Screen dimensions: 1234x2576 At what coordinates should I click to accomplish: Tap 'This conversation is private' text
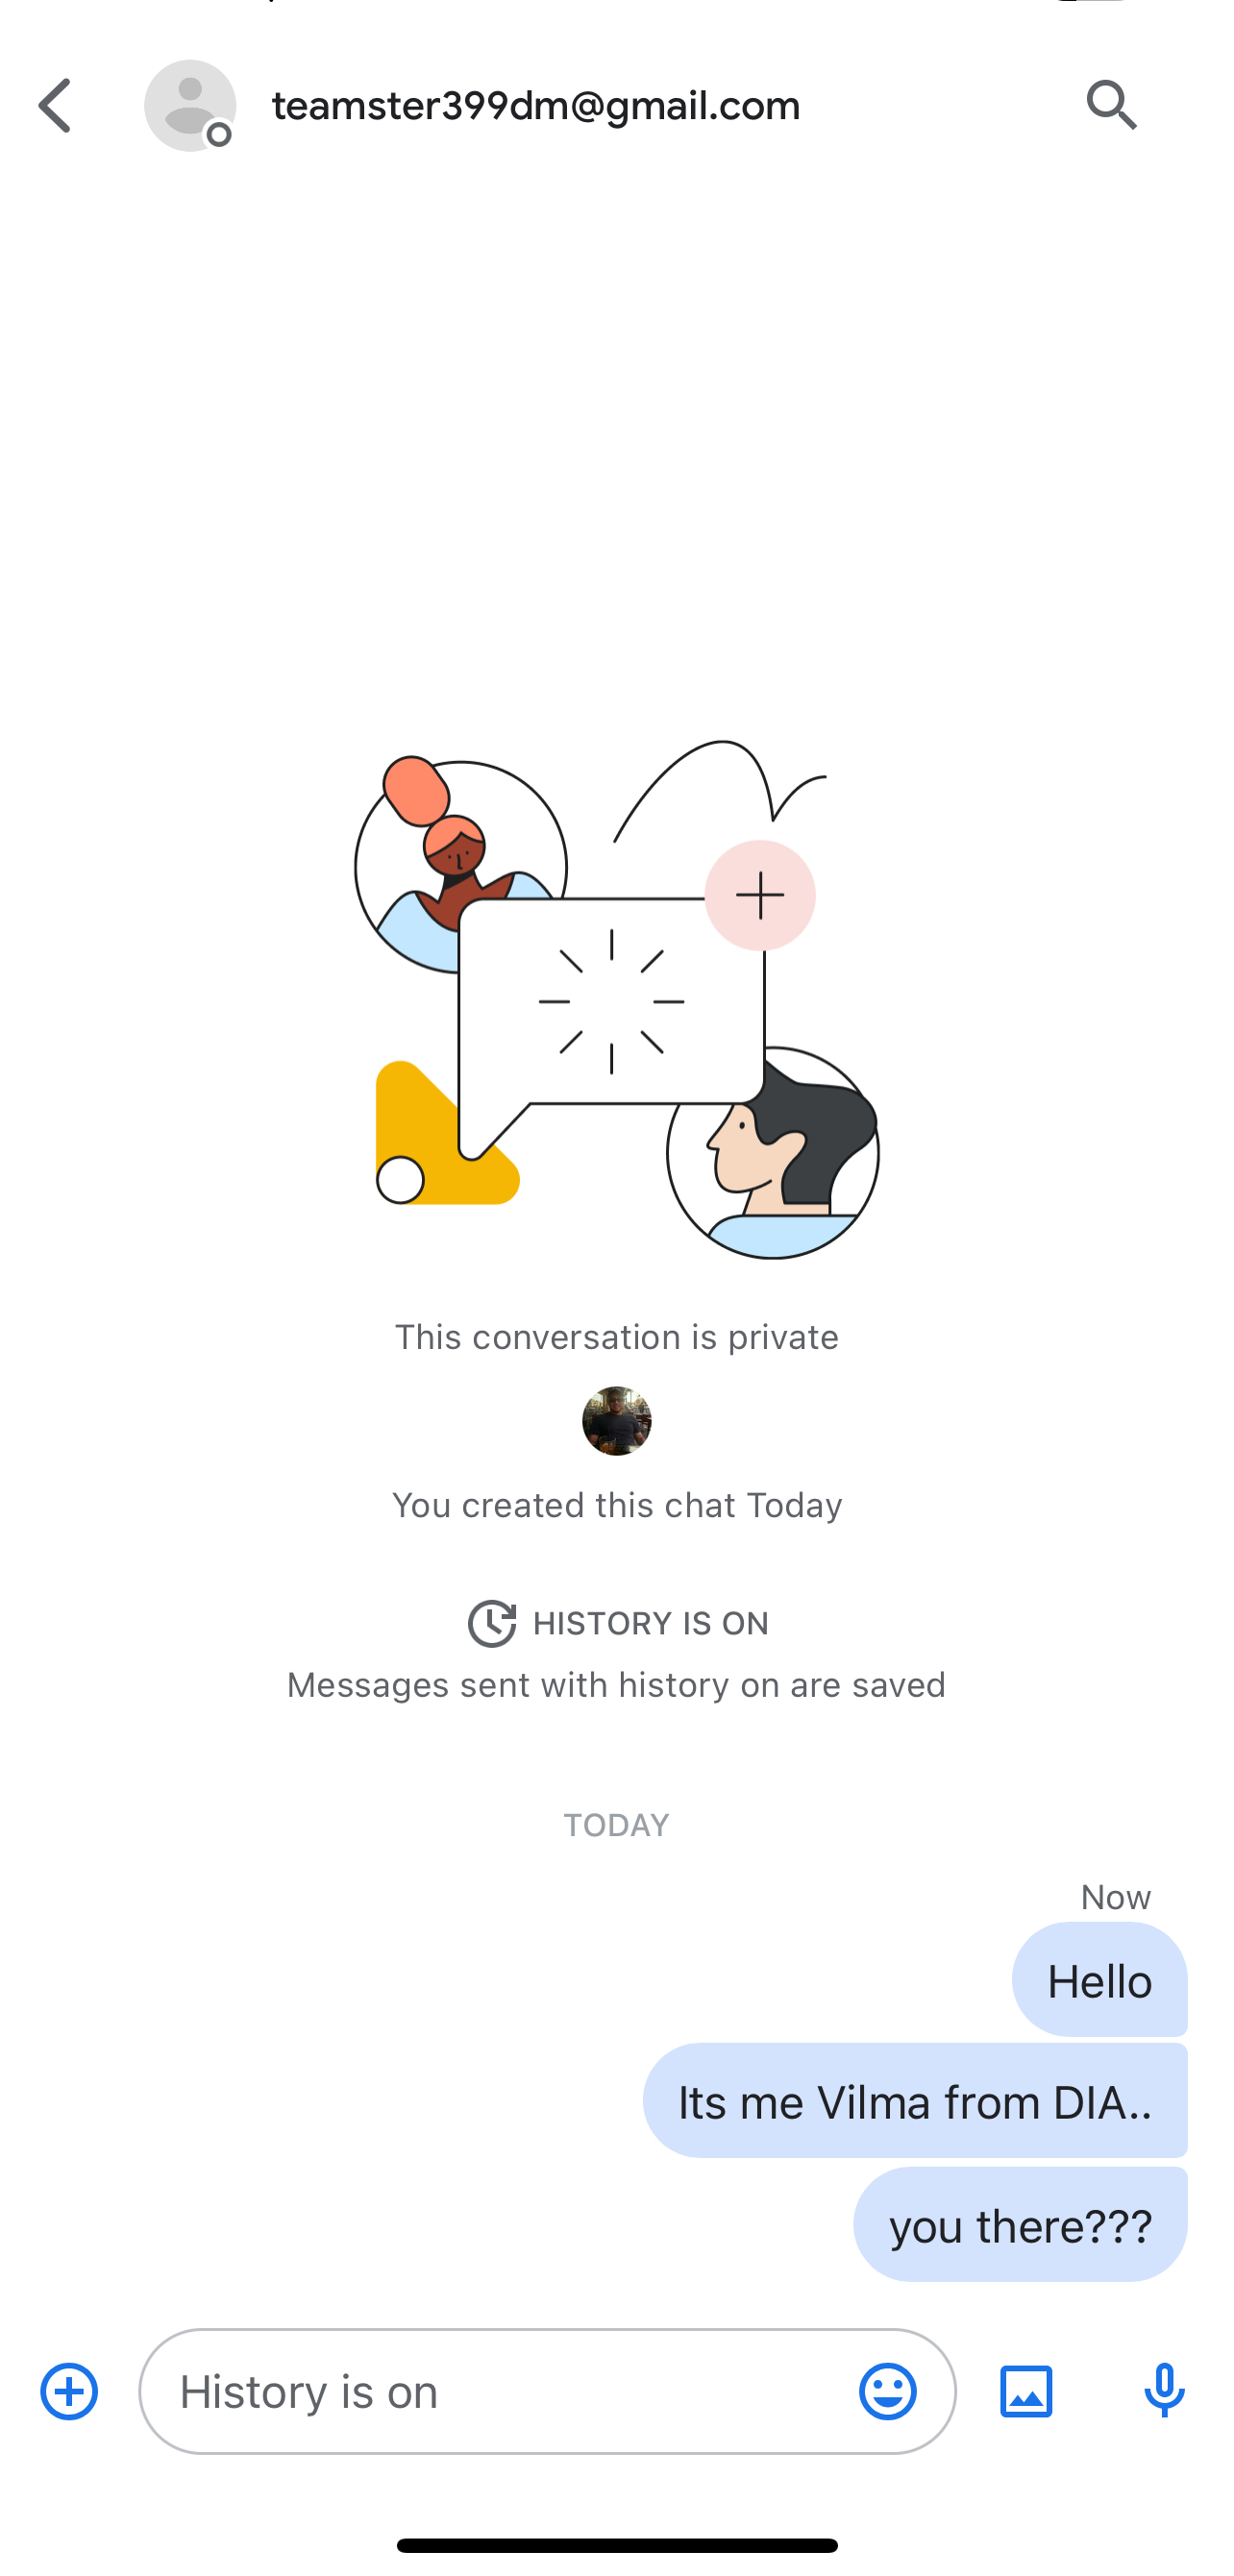click(x=617, y=1337)
